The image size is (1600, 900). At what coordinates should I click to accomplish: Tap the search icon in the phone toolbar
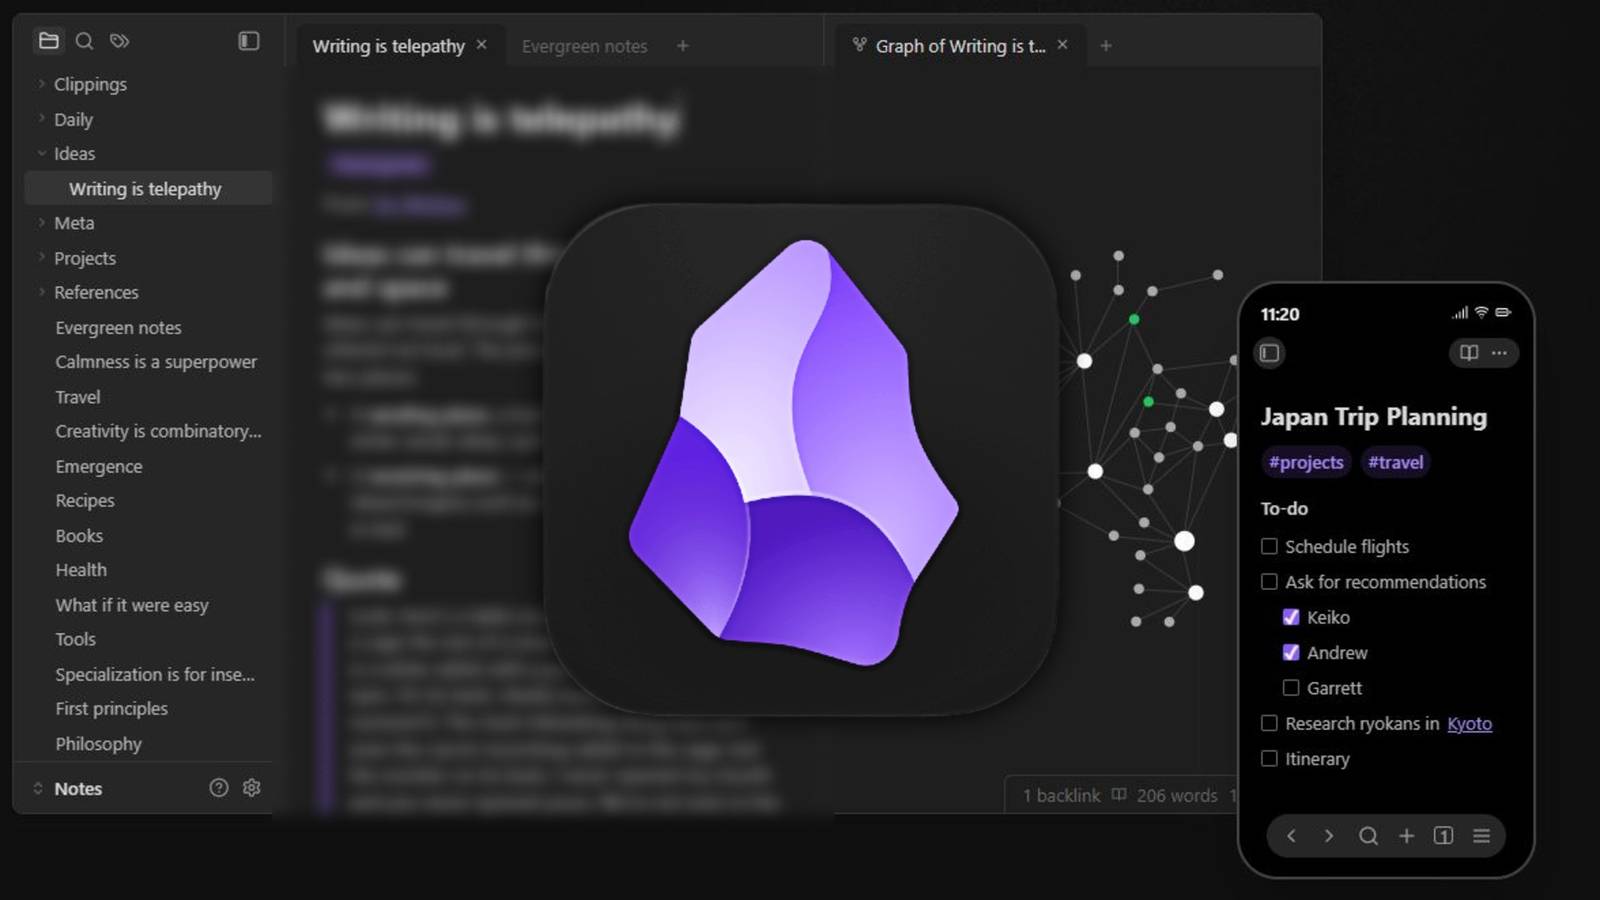(x=1368, y=836)
